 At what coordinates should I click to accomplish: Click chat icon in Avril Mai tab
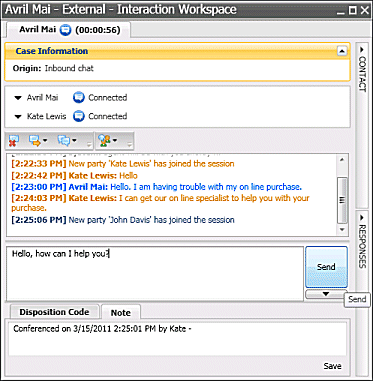click(x=66, y=30)
